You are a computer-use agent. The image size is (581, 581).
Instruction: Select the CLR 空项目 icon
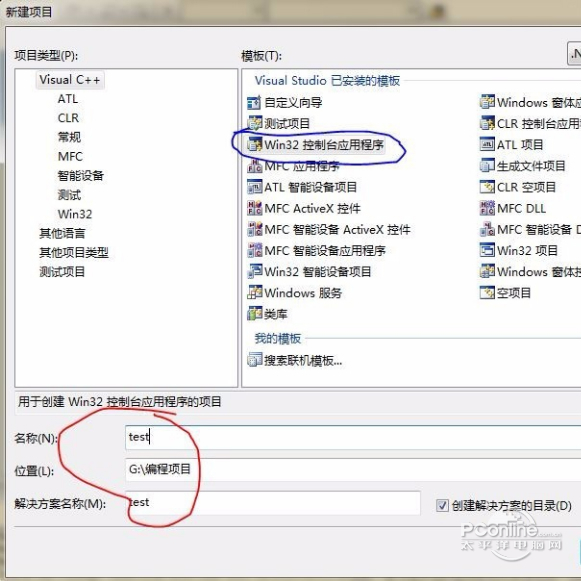click(x=487, y=187)
